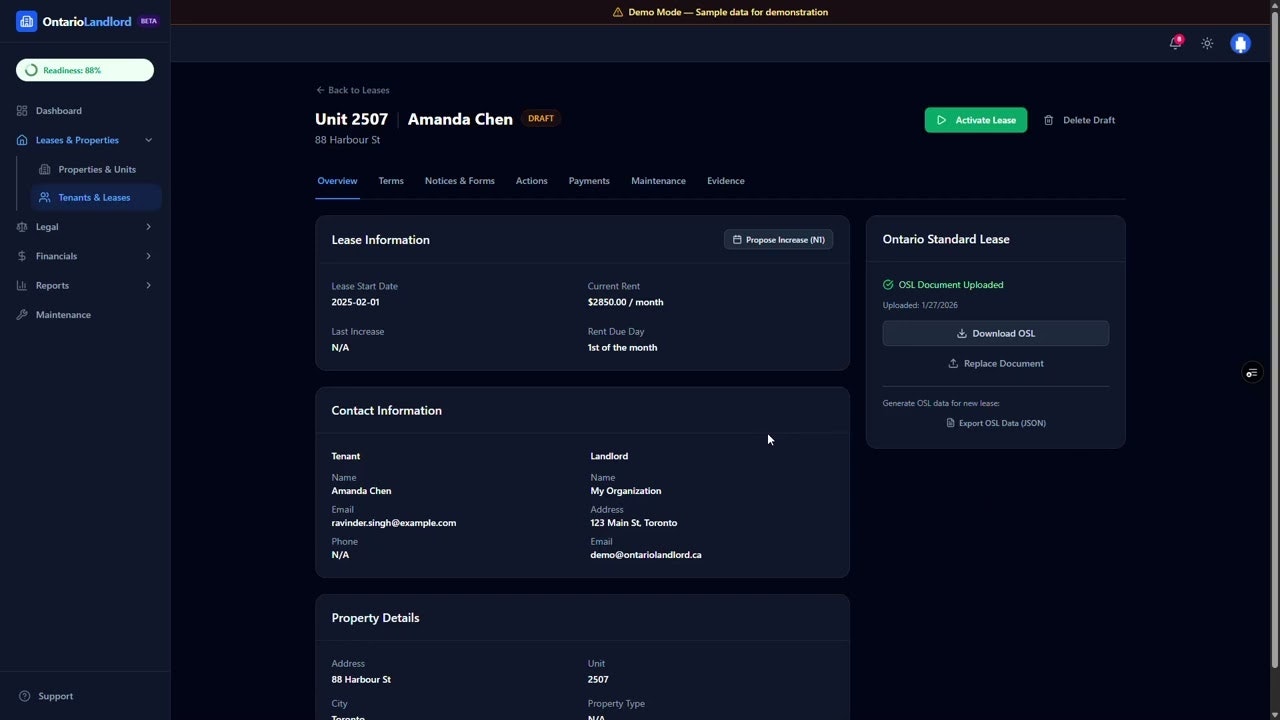Click Propose Increase (N1) button
The width and height of the screenshot is (1280, 720).
coord(778,240)
